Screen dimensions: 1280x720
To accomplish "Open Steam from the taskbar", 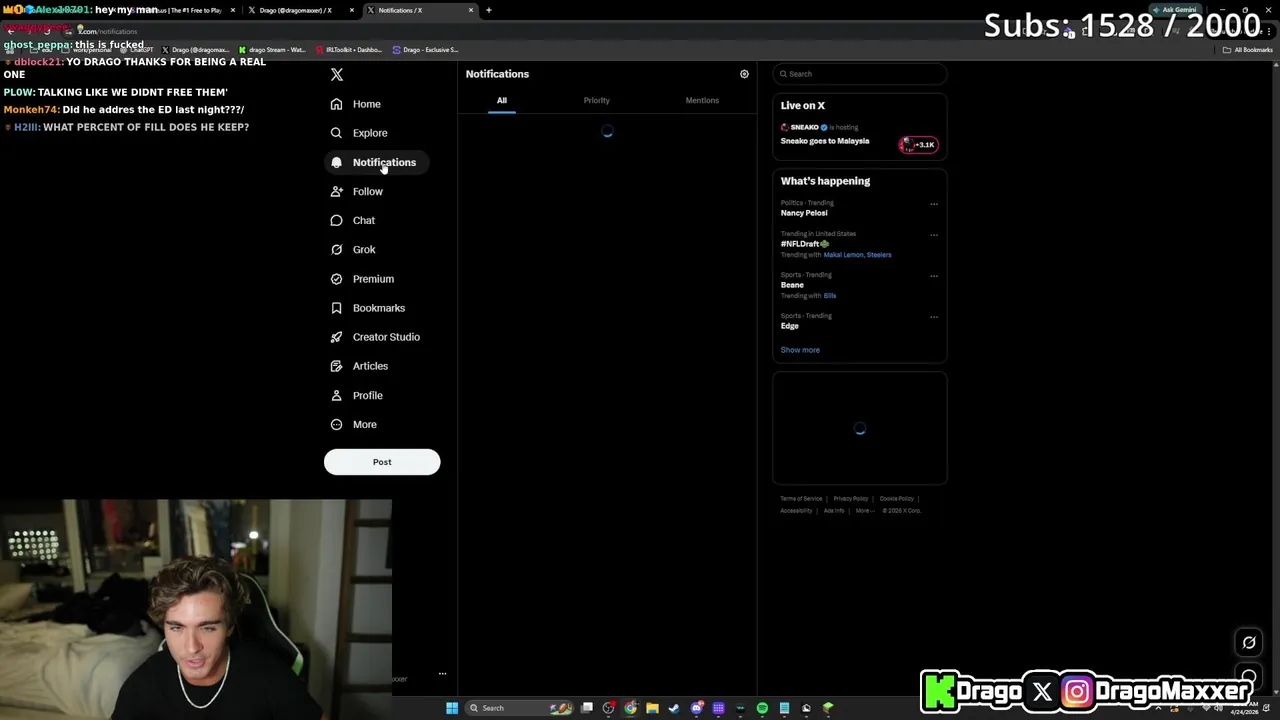I will pos(674,708).
